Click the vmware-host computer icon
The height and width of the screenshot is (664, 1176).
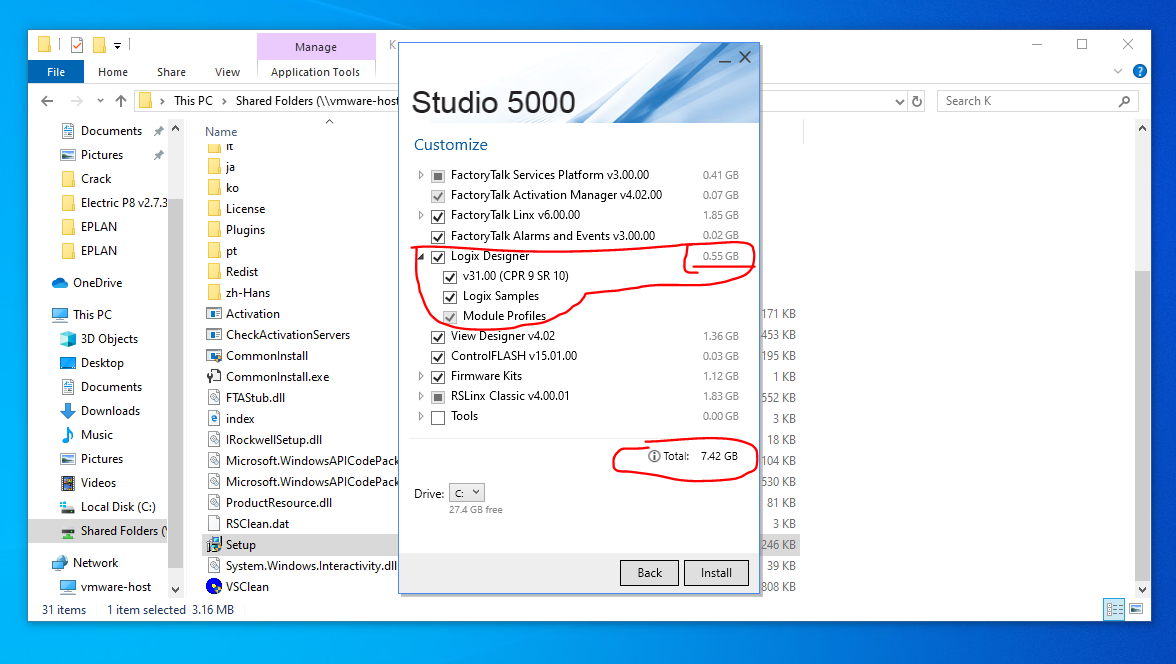pos(68,586)
